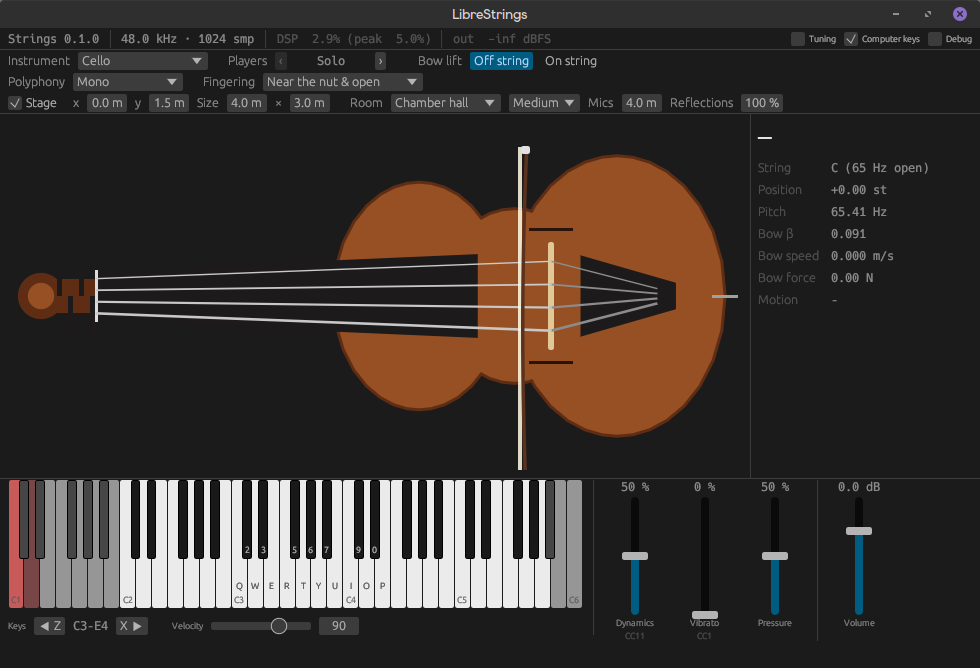Click piano key labeled P
Screen dimensions: 980x668
(382, 587)
